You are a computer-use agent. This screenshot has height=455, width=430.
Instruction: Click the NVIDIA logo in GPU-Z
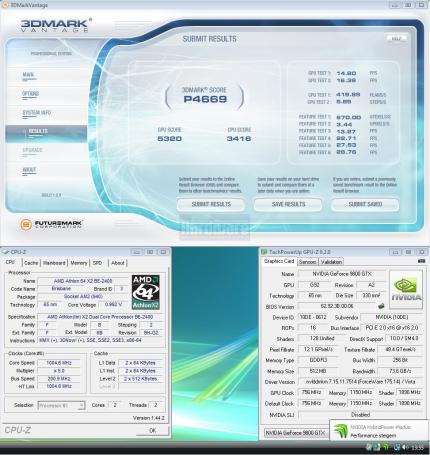pos(406,289)
